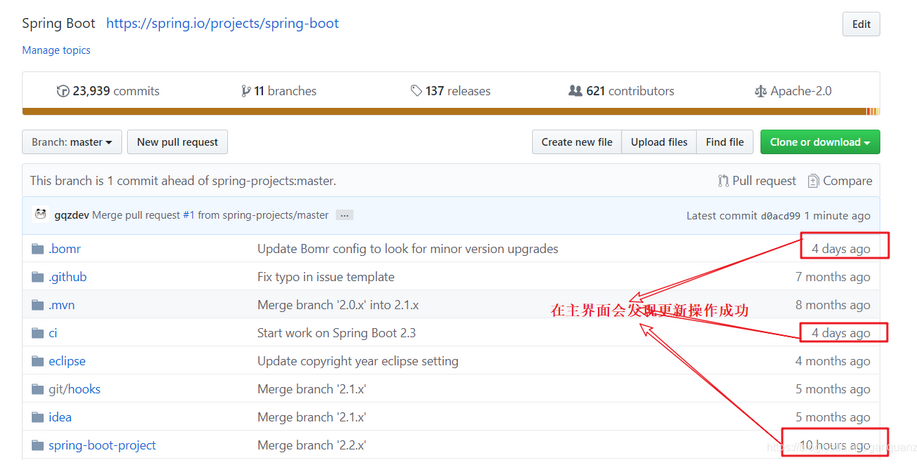Open the ci folder
Image resolution: width=917 pixels, height=466 pixels.
(x=53, y=333)
